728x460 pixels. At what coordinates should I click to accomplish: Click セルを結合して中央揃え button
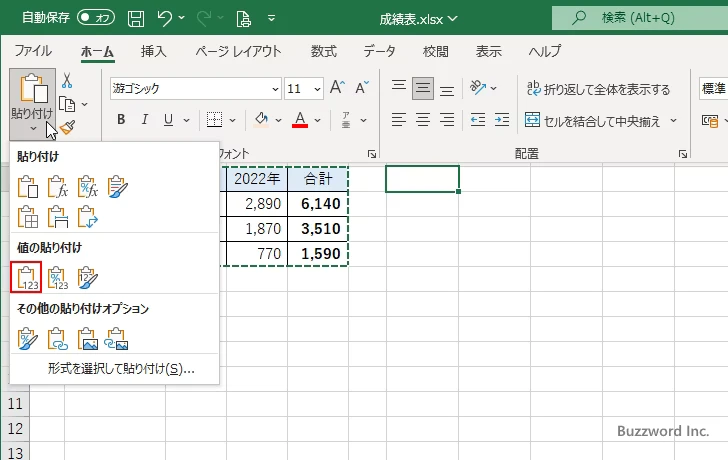coord(592,121)
